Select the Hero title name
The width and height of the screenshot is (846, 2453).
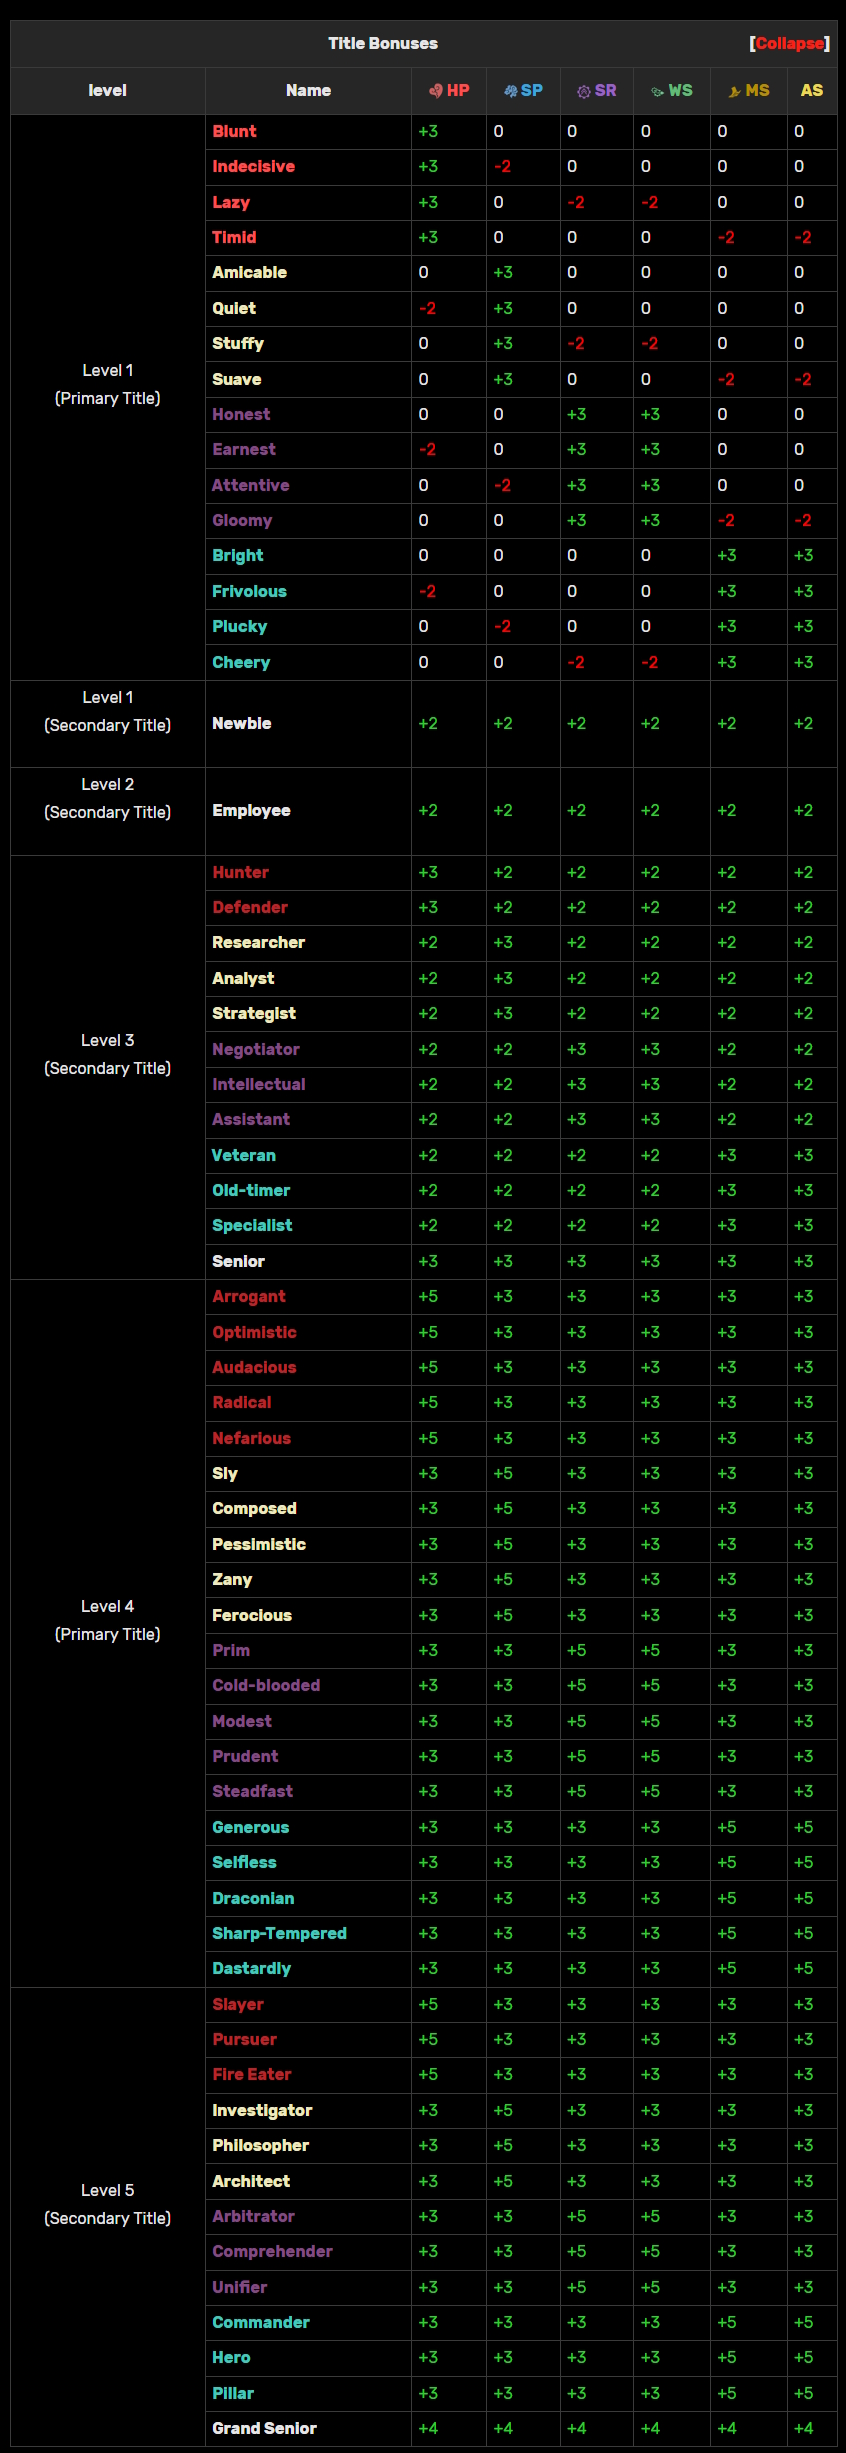pos(231,2358)
